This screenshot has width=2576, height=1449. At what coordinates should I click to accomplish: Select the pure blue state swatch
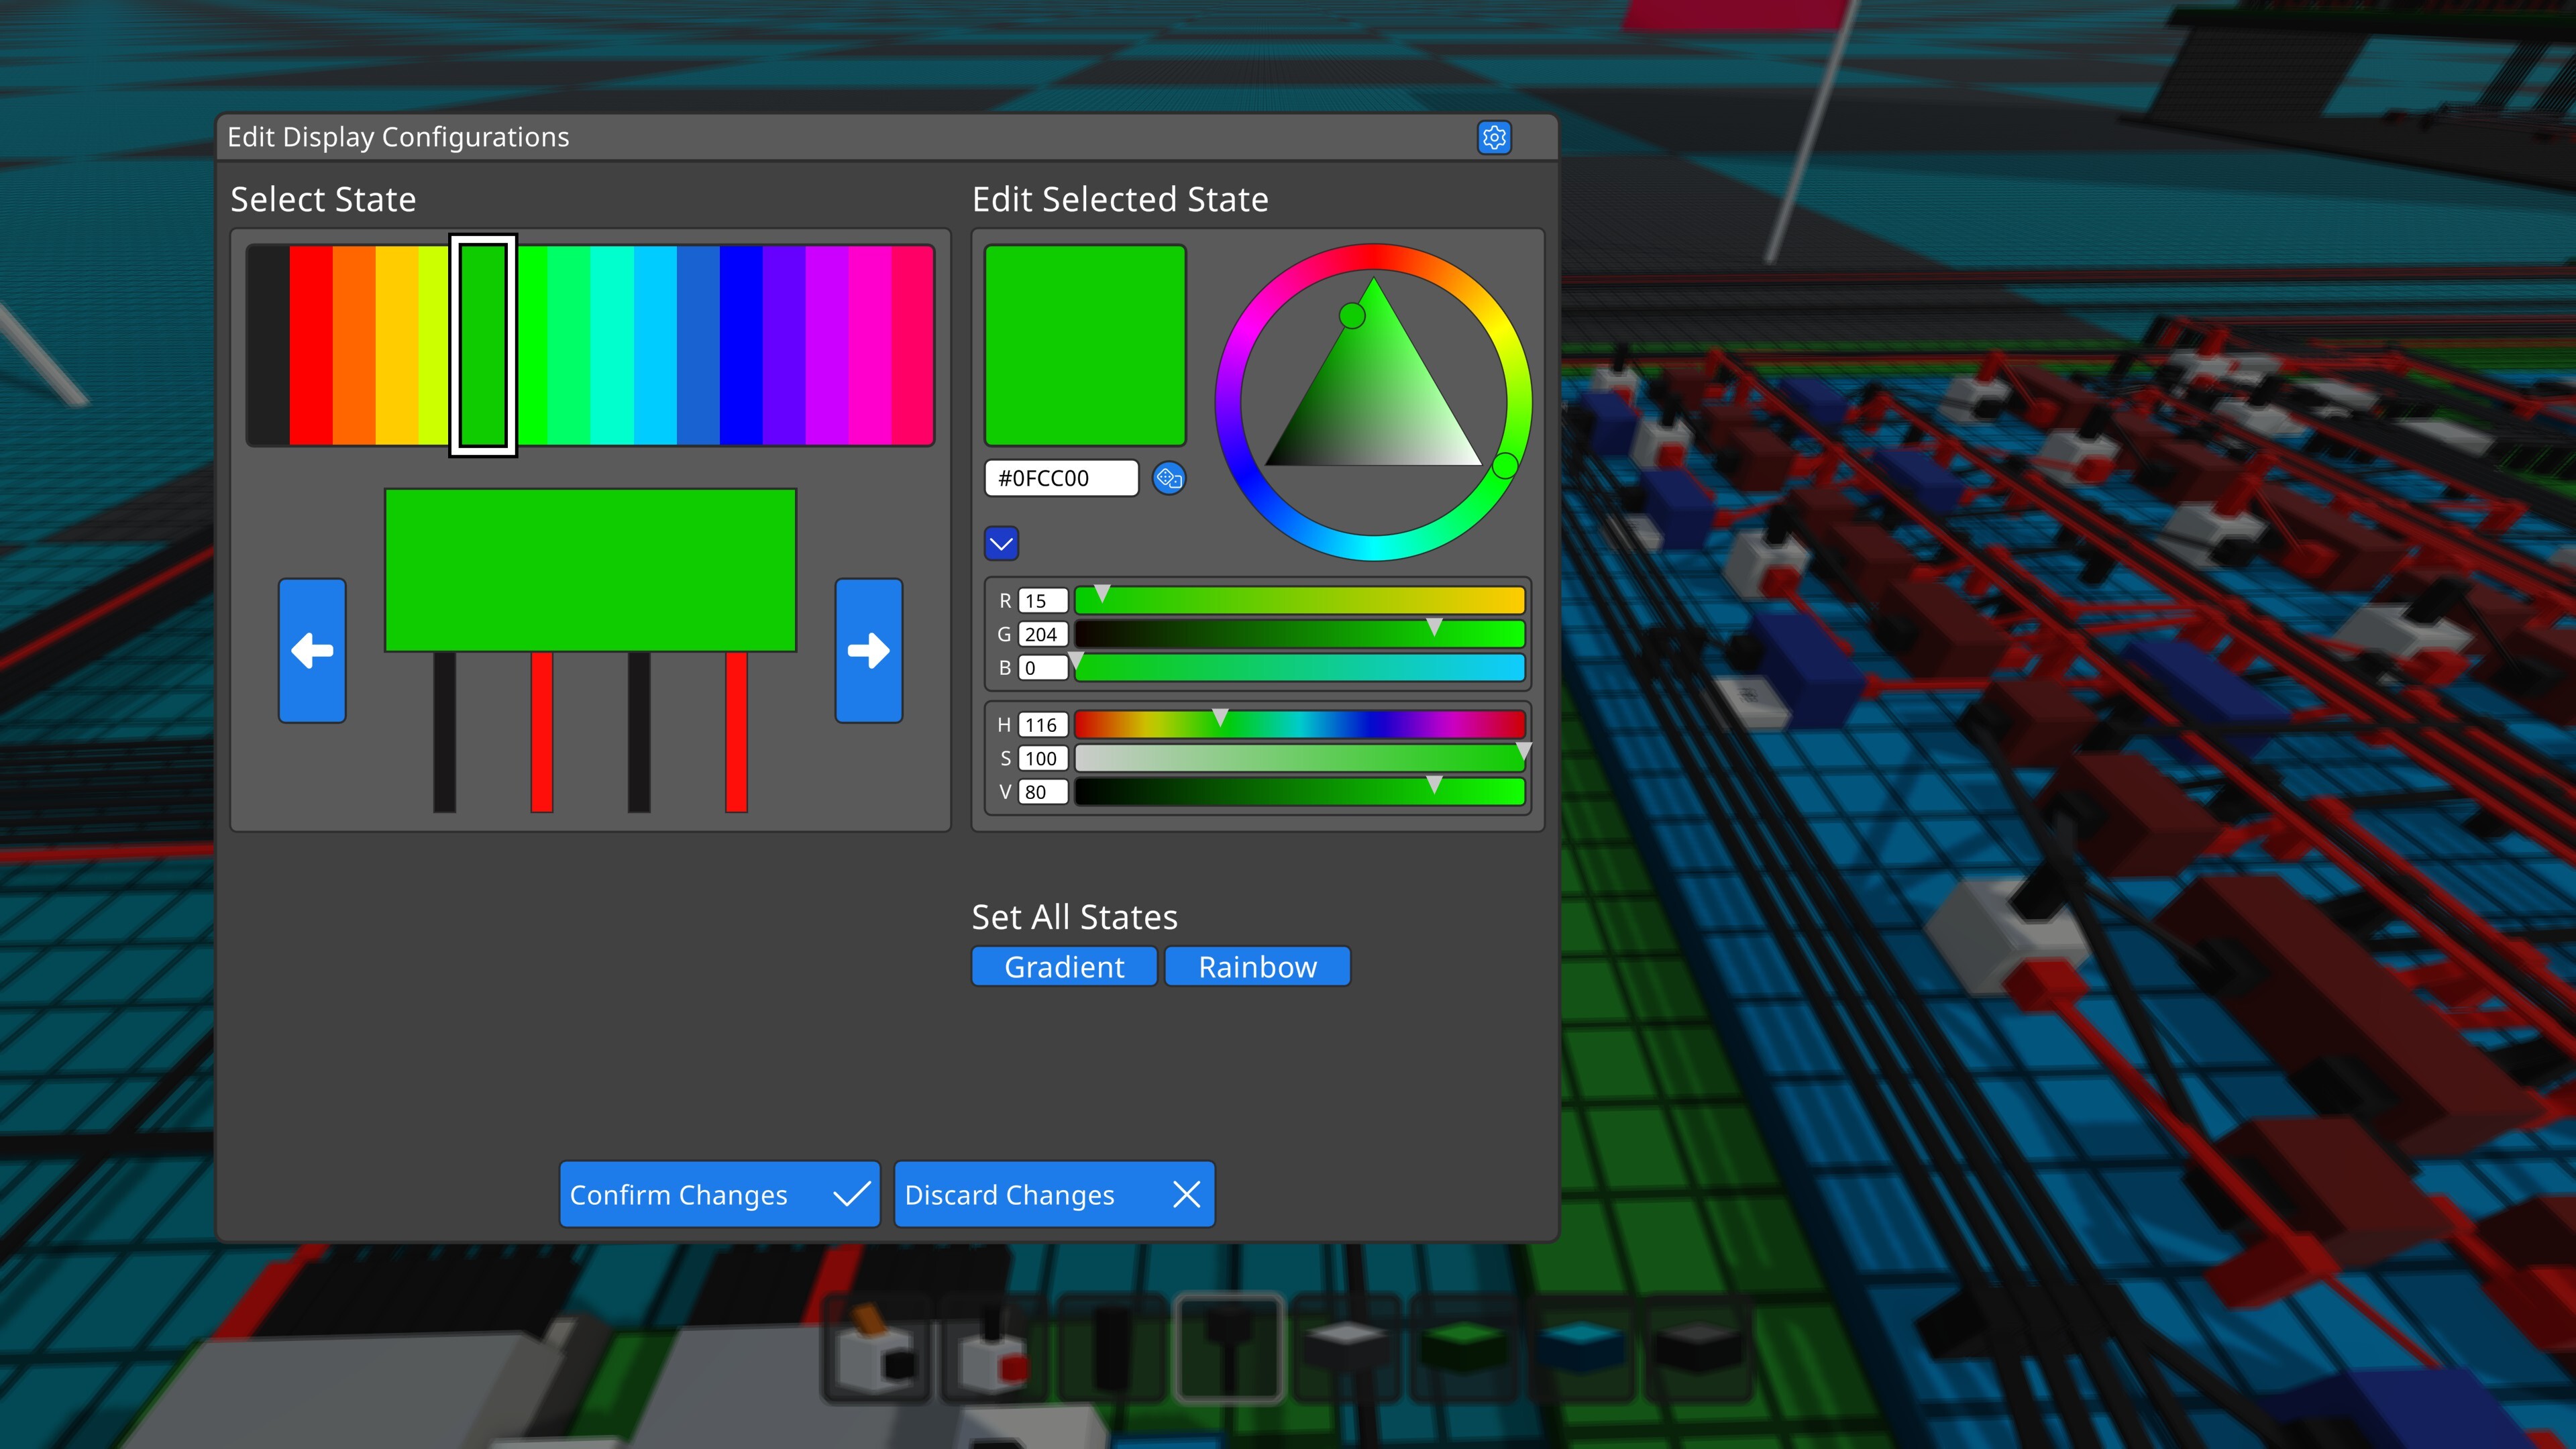coord(741,345)
